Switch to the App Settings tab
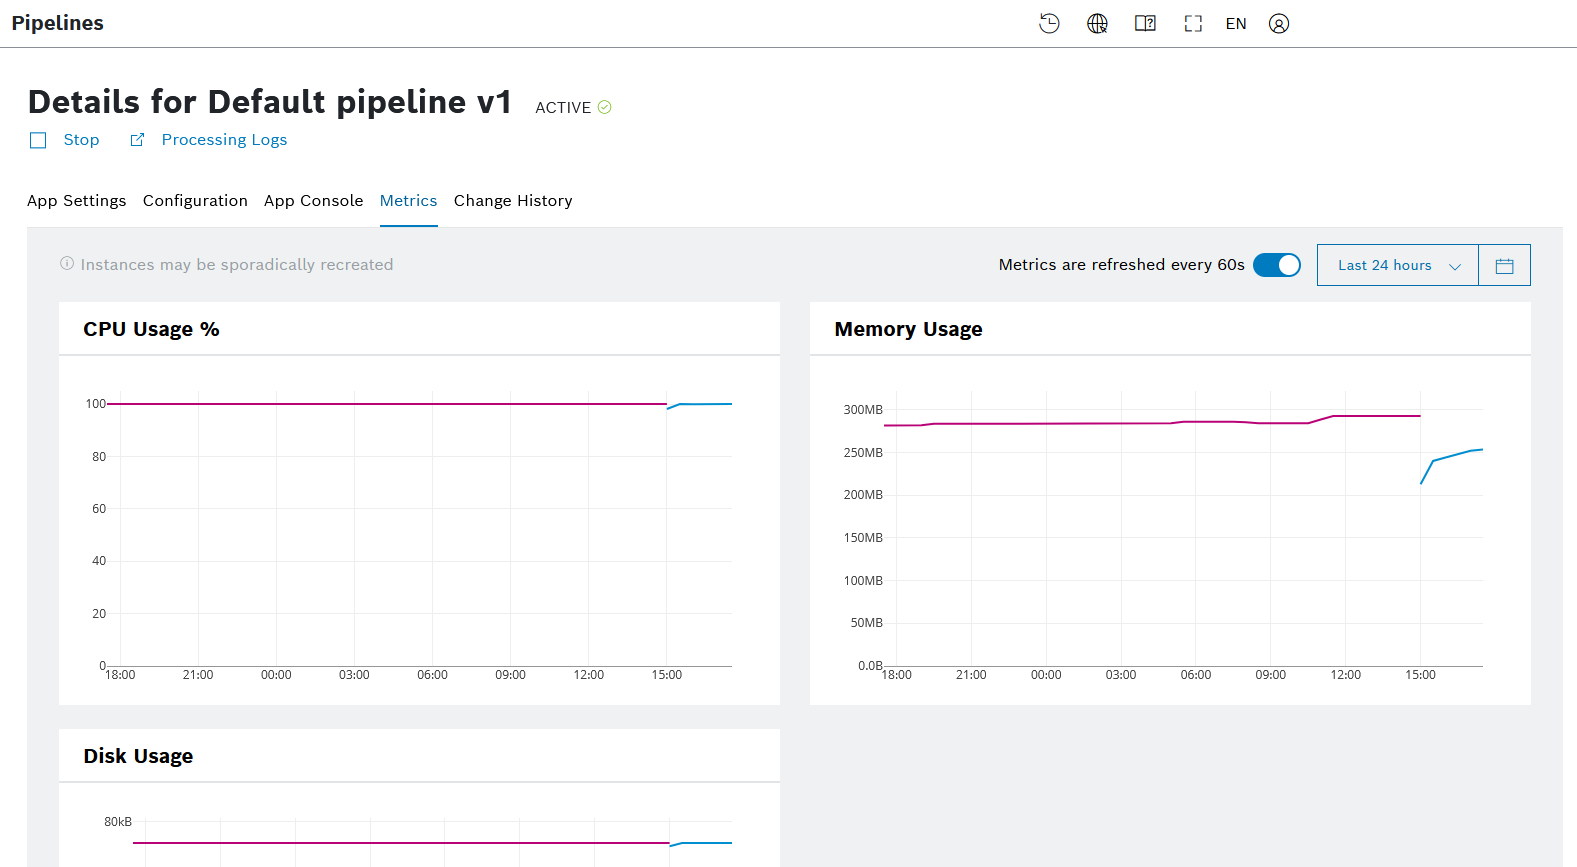This screenshot has height=867, width=1577. (77, 201)
